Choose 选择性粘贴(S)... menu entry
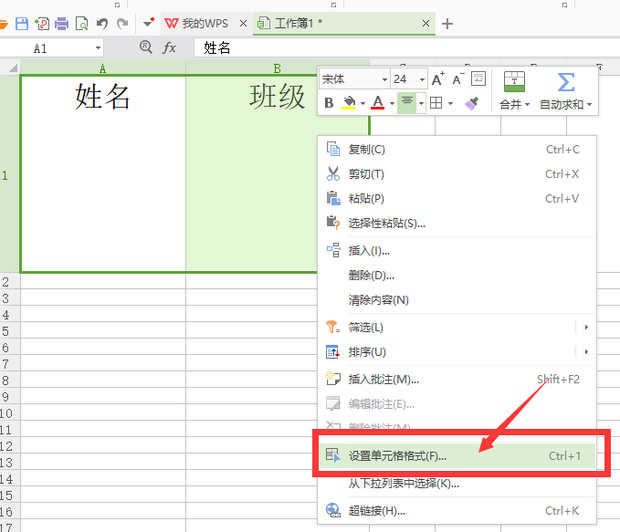The height and width of the screenshot is (532, 620). (457, 223)
